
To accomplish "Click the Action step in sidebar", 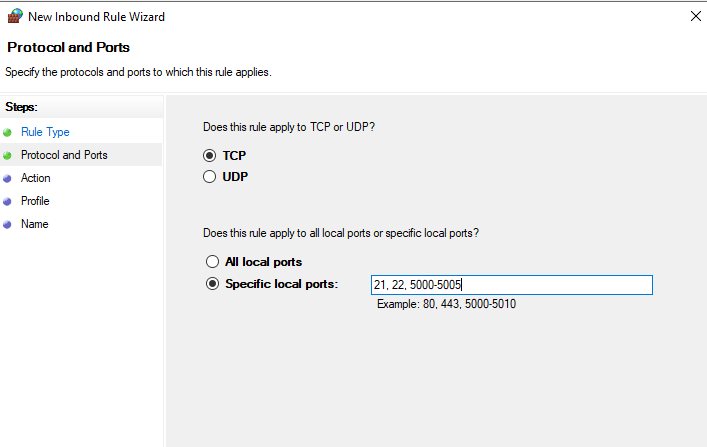I will [x=36, y=178].
